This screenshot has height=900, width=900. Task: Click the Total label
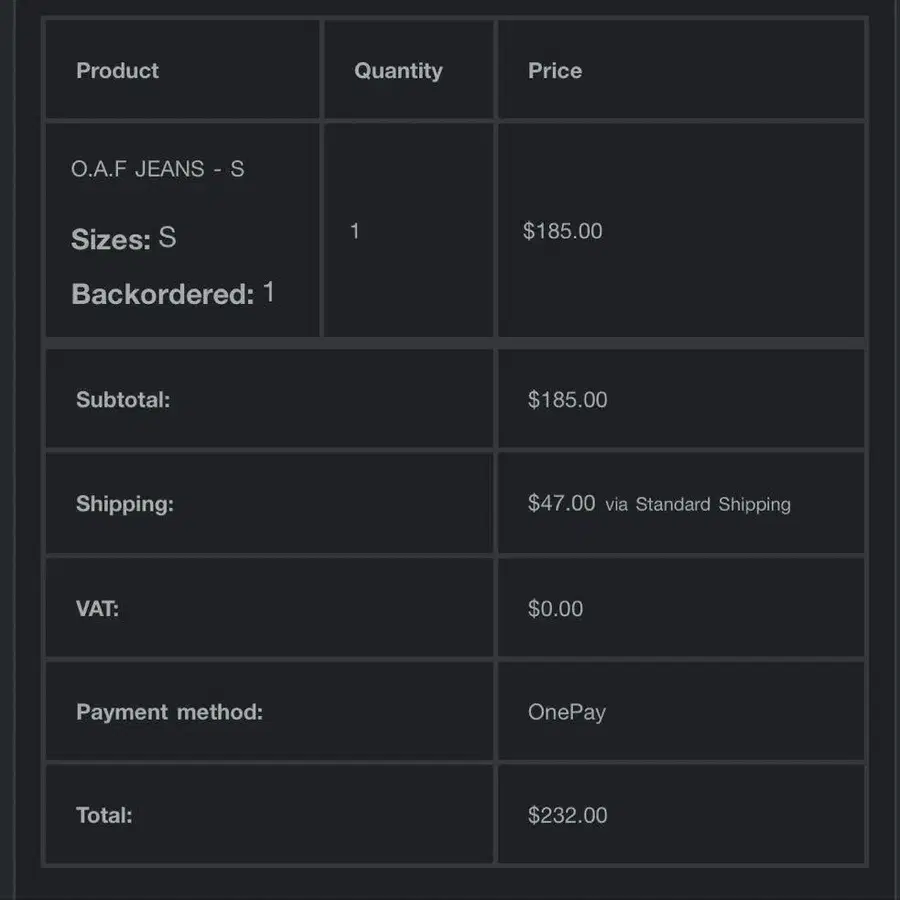104,815
